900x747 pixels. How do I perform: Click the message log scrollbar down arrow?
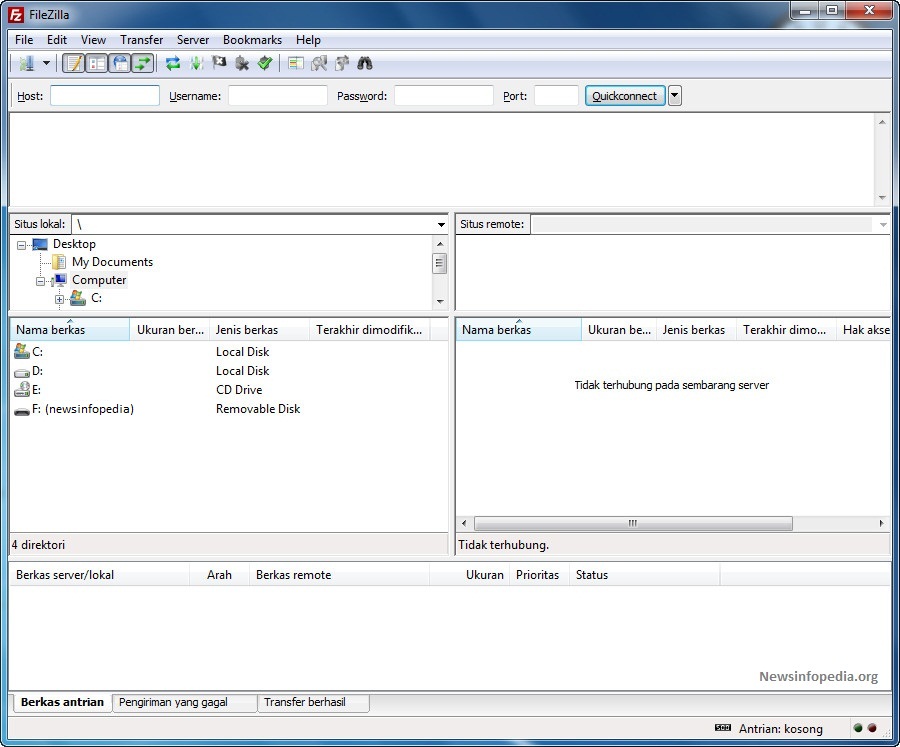[882, 198]
